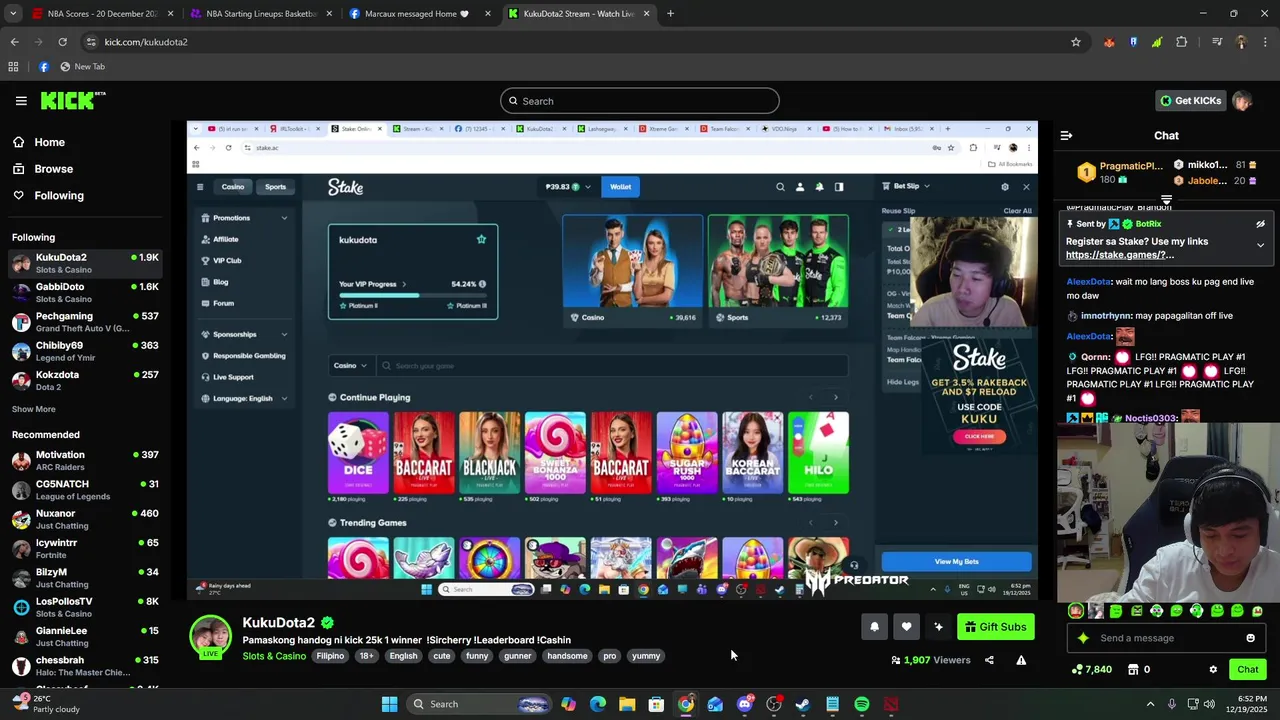Open the Chrome apps grid shortcut
Screen dimensions: 1280x720
tap(13, 67)
